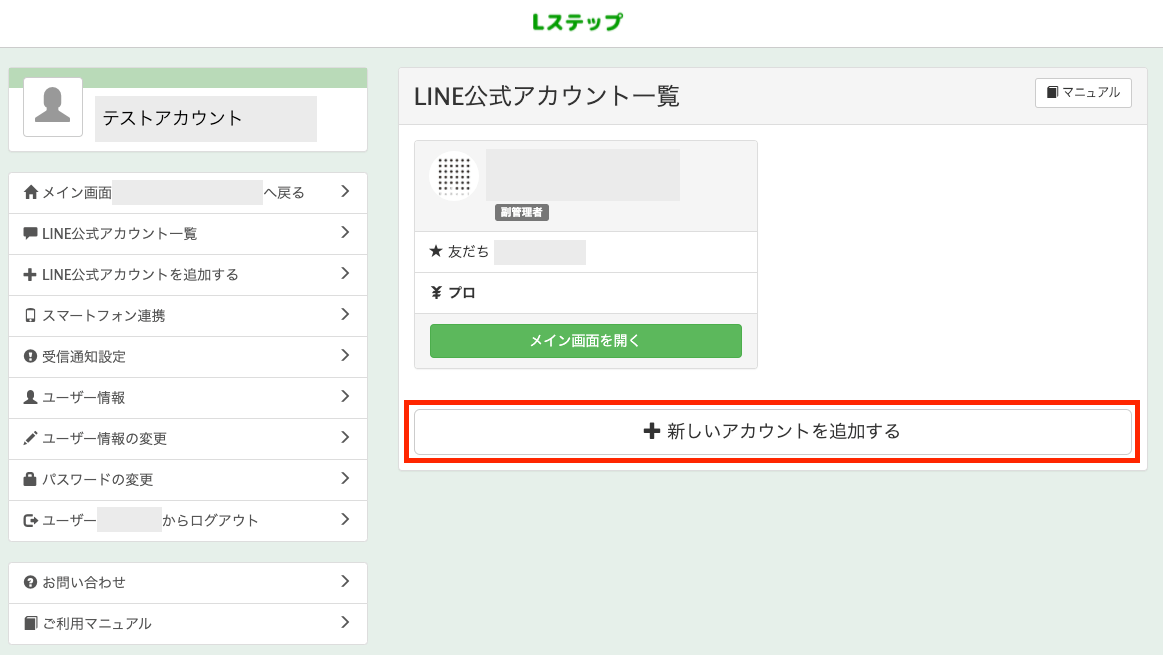Select the テストアカウント name
Screen dimensions: 1163x655
tap(172, 118)
